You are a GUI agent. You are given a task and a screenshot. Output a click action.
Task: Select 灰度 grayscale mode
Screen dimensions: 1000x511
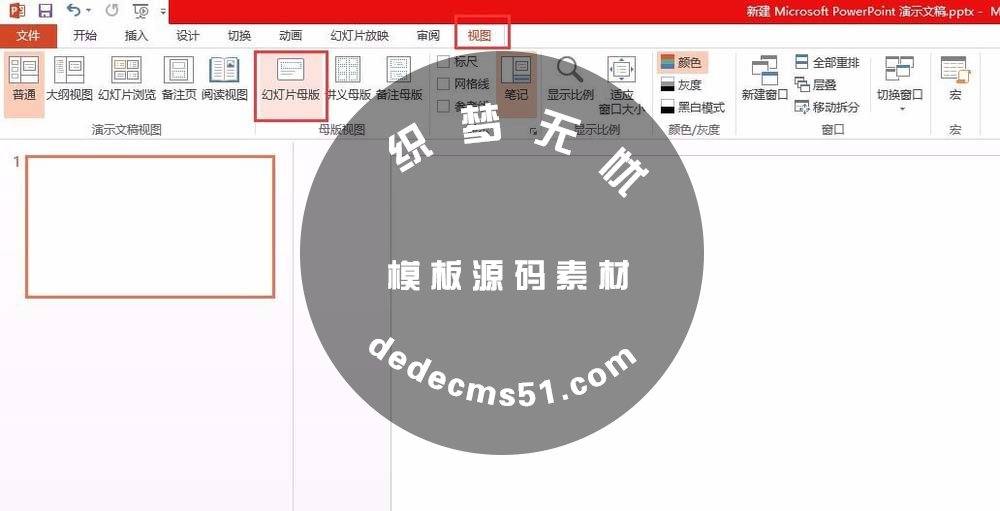(681, 84)
